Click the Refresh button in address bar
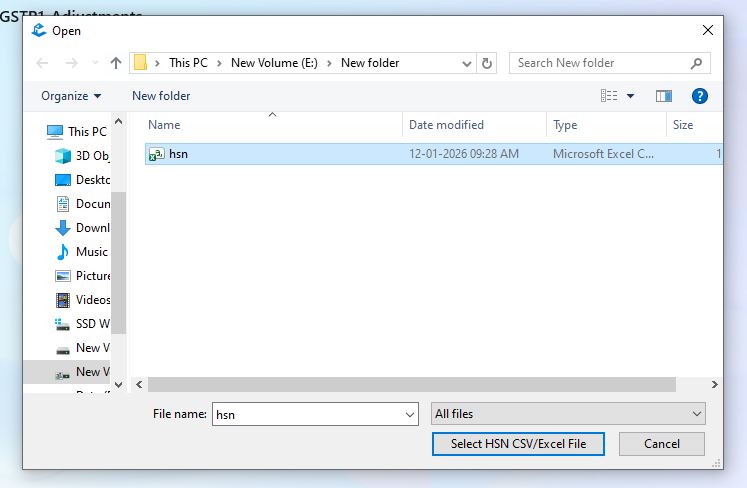747x488 pixels. pos(487,63)
